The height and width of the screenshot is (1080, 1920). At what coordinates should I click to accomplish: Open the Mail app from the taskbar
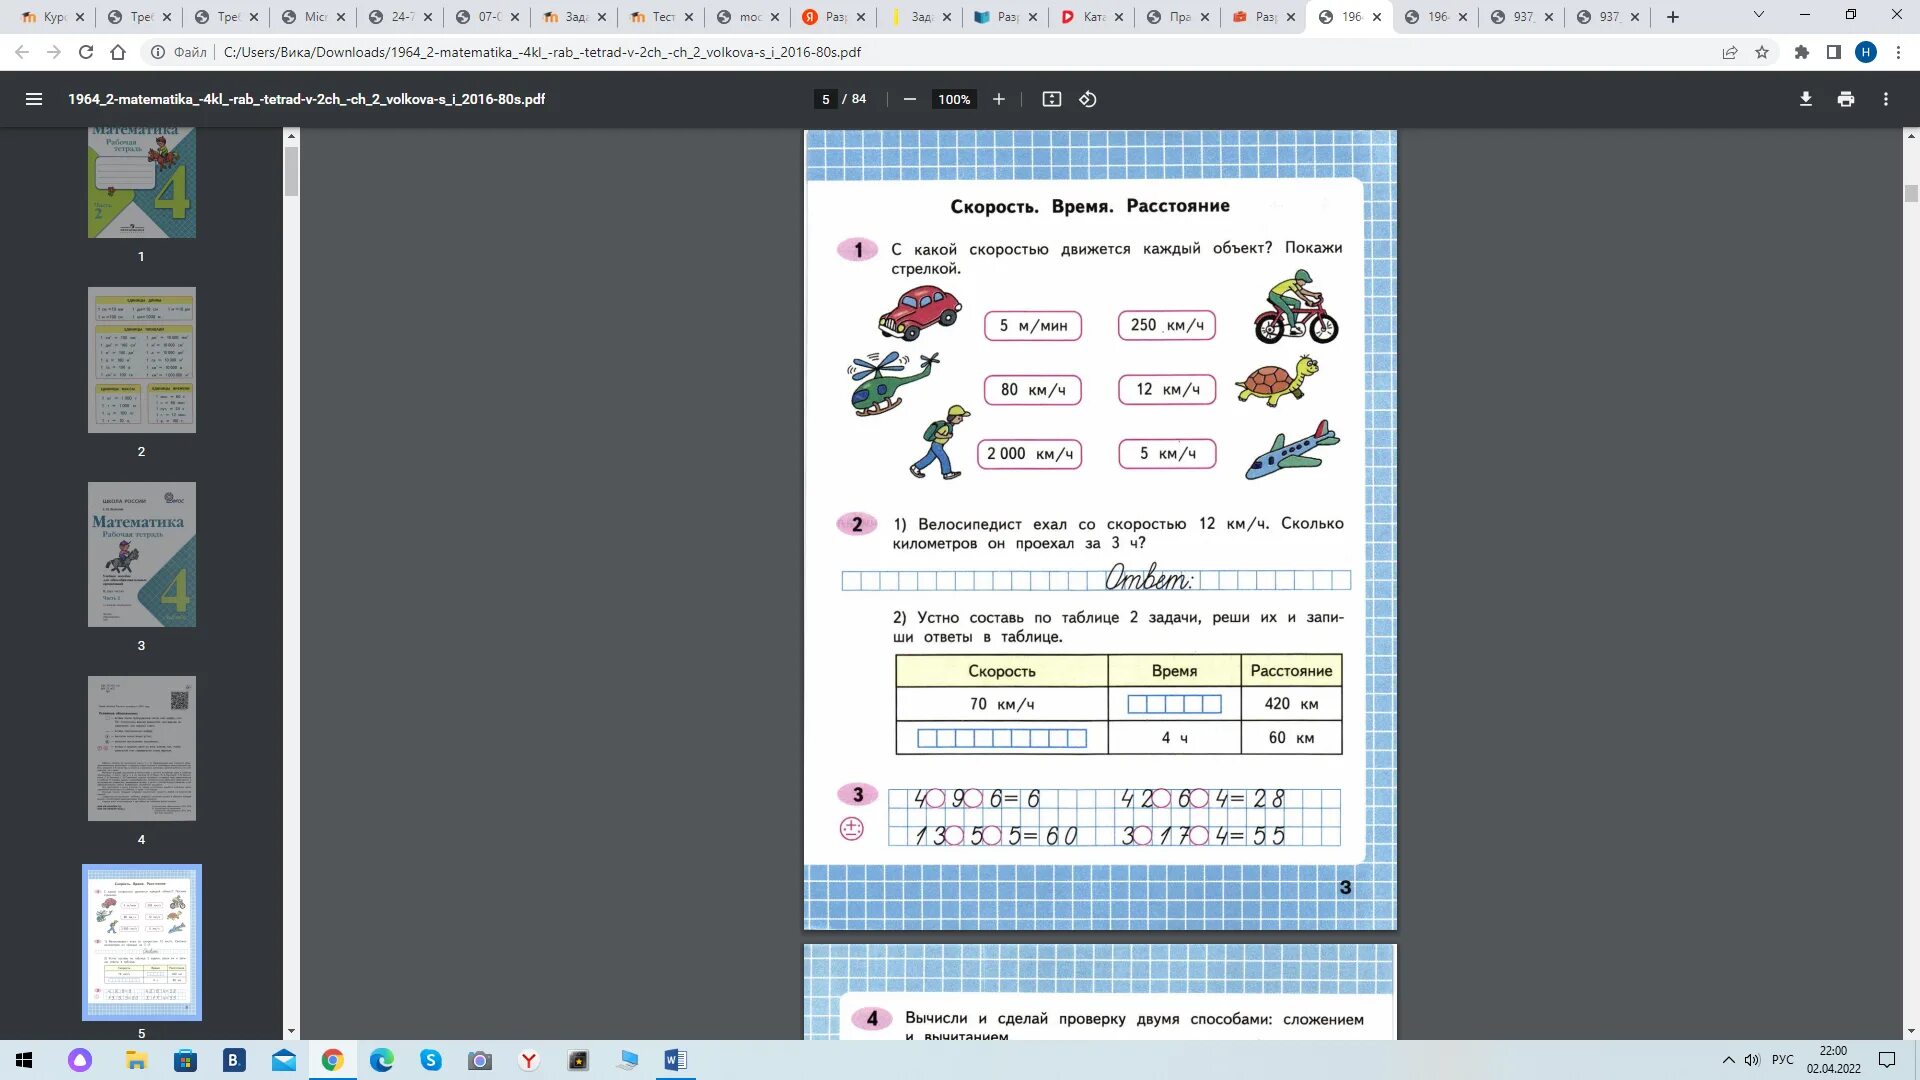coord(284,1060)
